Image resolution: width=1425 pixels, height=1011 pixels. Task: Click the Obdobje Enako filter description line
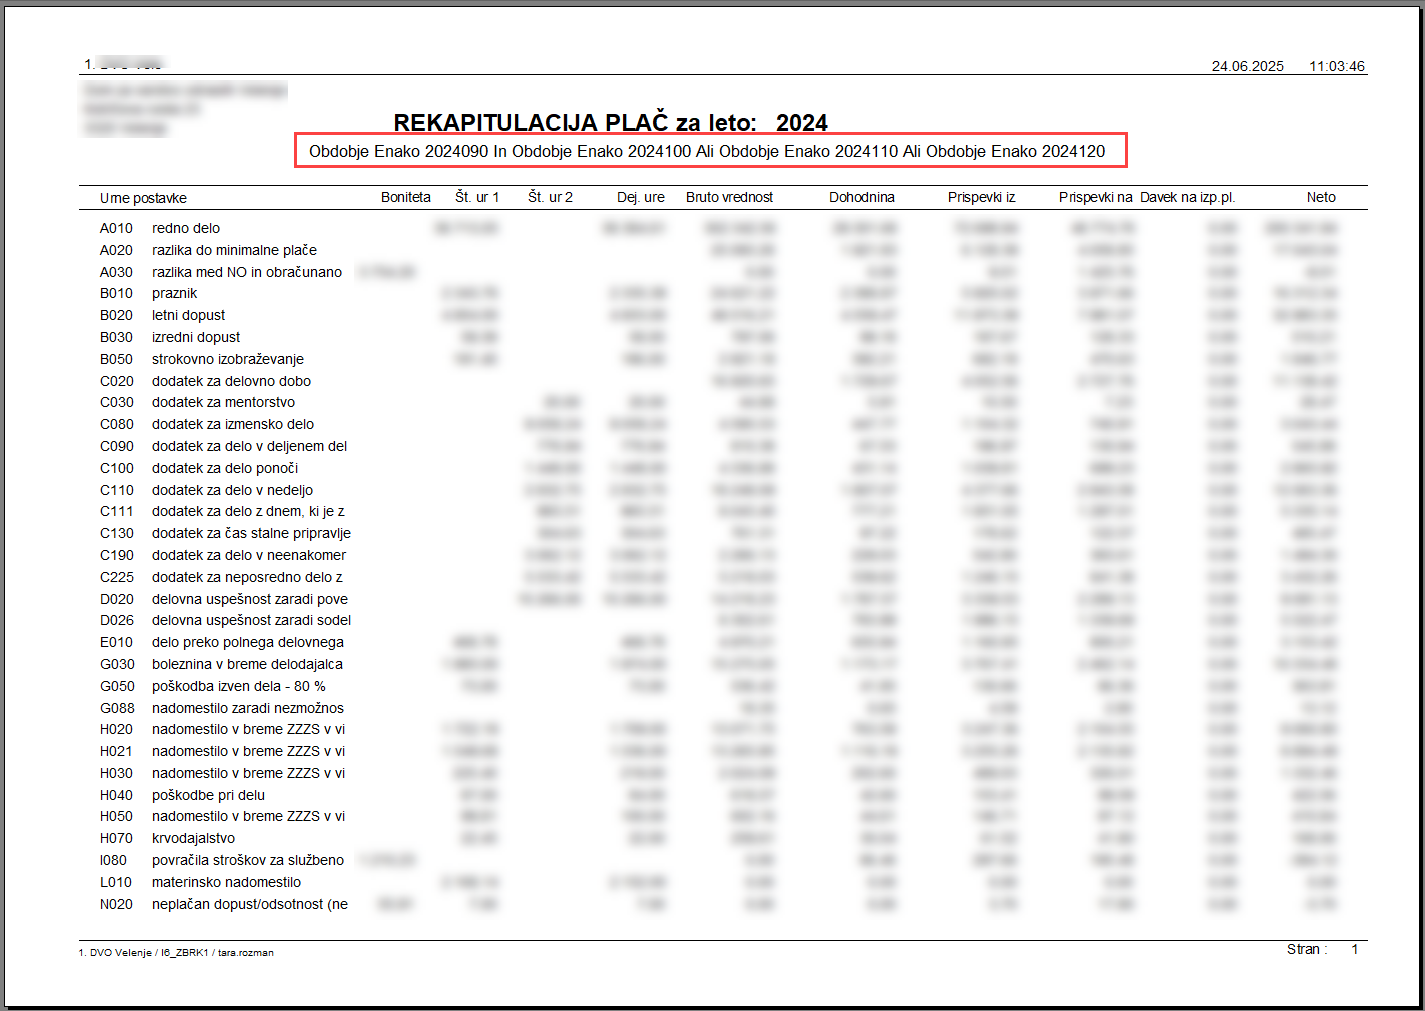pyautogui.click(x=707, y=152)
